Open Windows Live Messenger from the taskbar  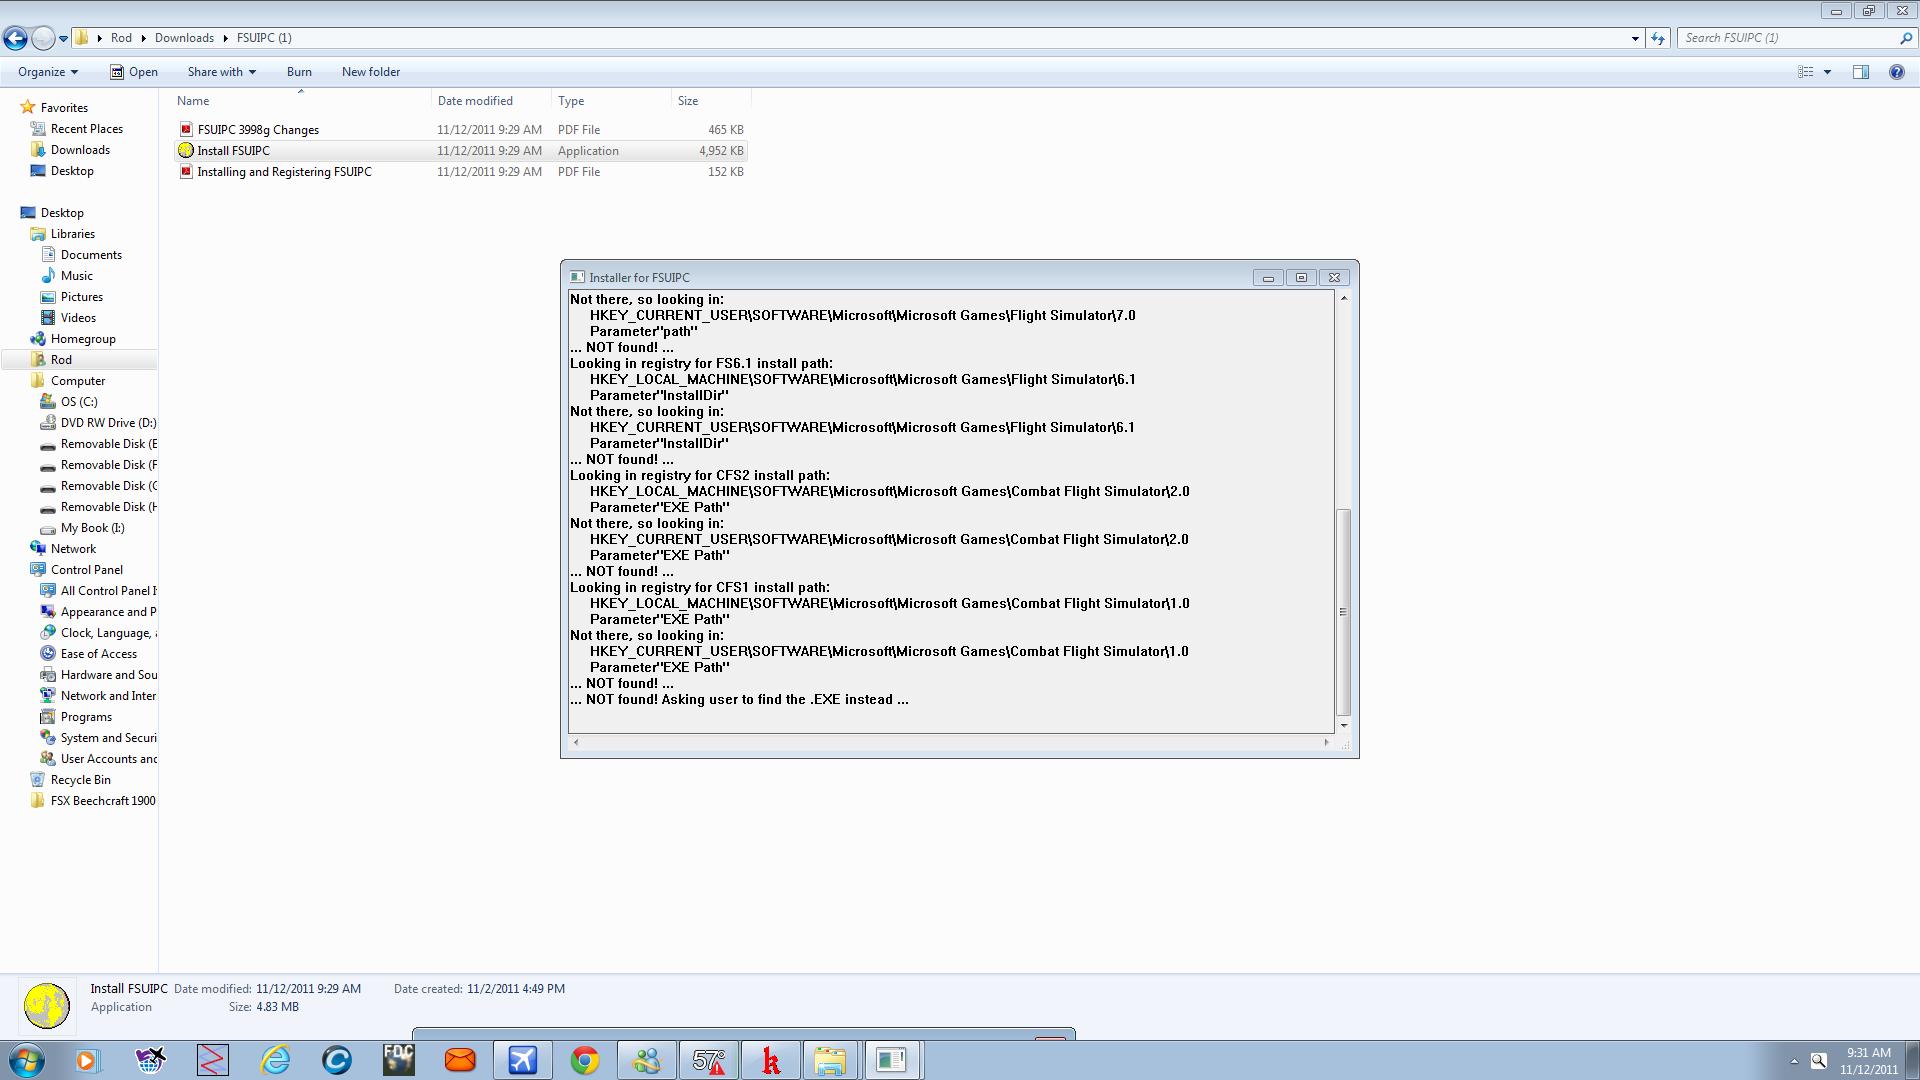(x=647, y=1060)
